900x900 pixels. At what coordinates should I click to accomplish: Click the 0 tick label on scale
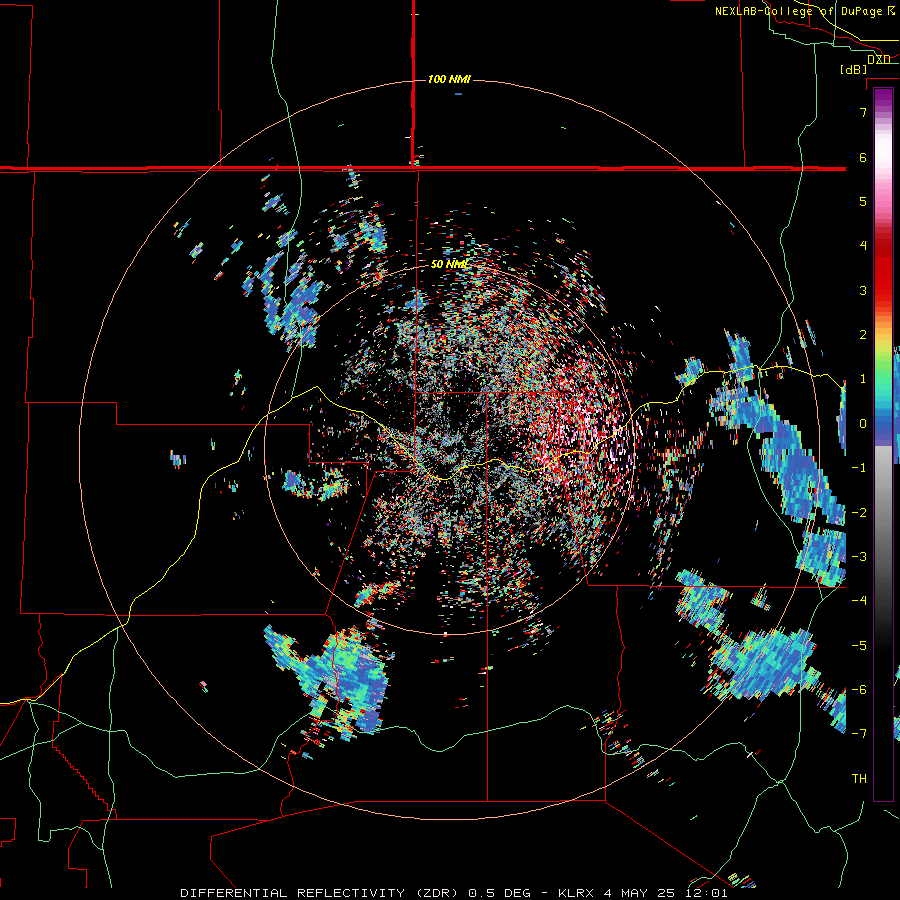(863, 424)
